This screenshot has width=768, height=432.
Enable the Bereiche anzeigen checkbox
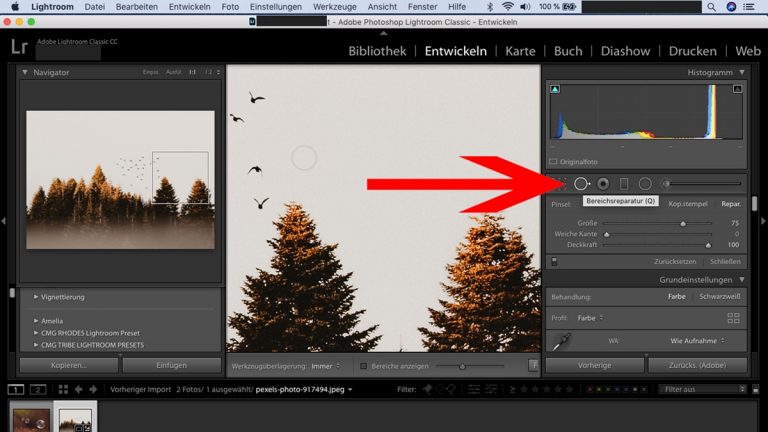click(364, 366)
